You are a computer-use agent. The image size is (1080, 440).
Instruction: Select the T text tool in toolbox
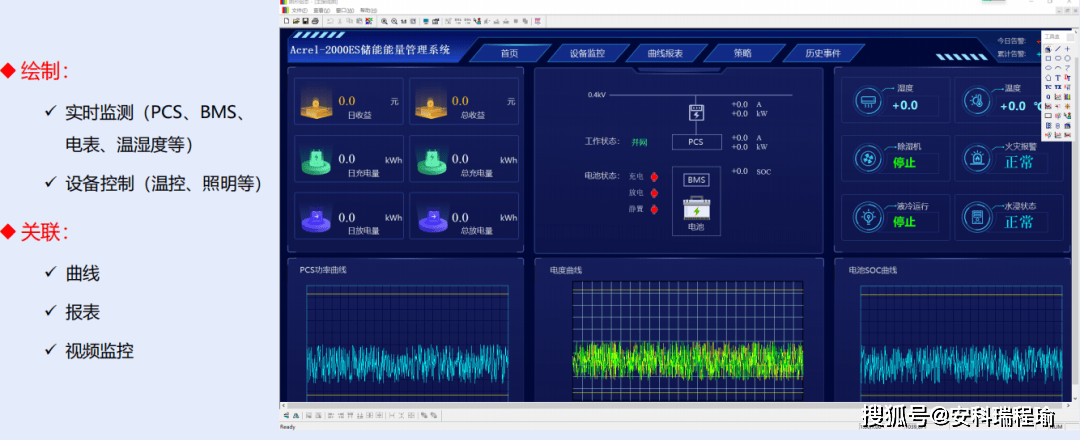point(1058,77)
